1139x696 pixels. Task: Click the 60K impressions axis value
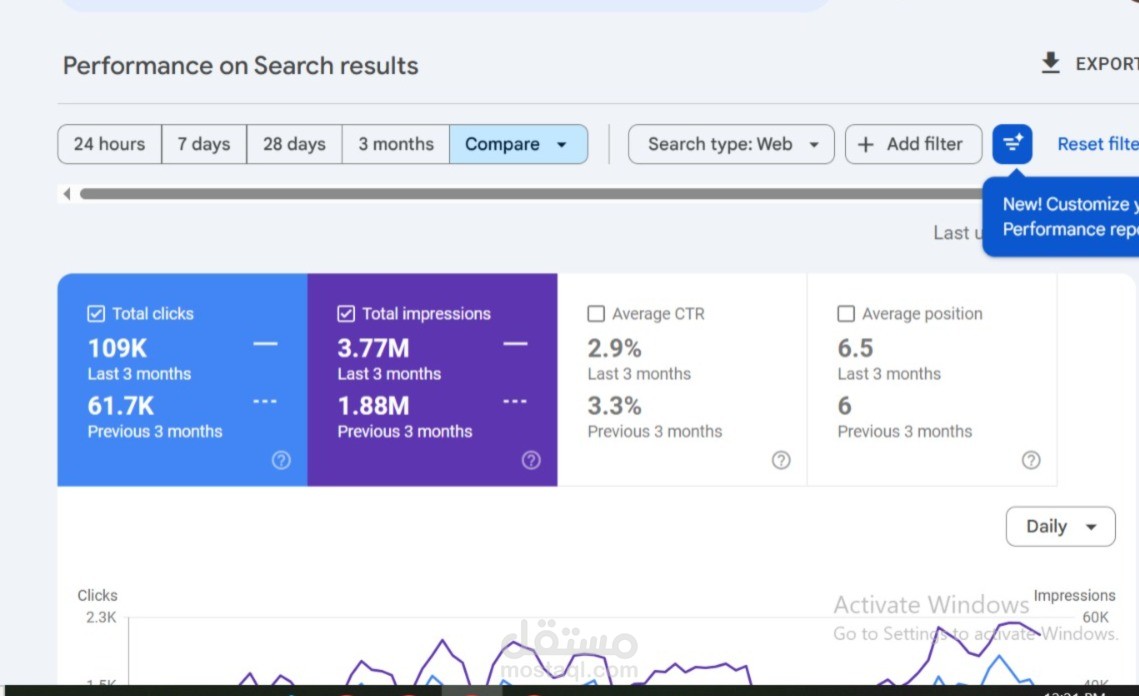(1095, 618)
